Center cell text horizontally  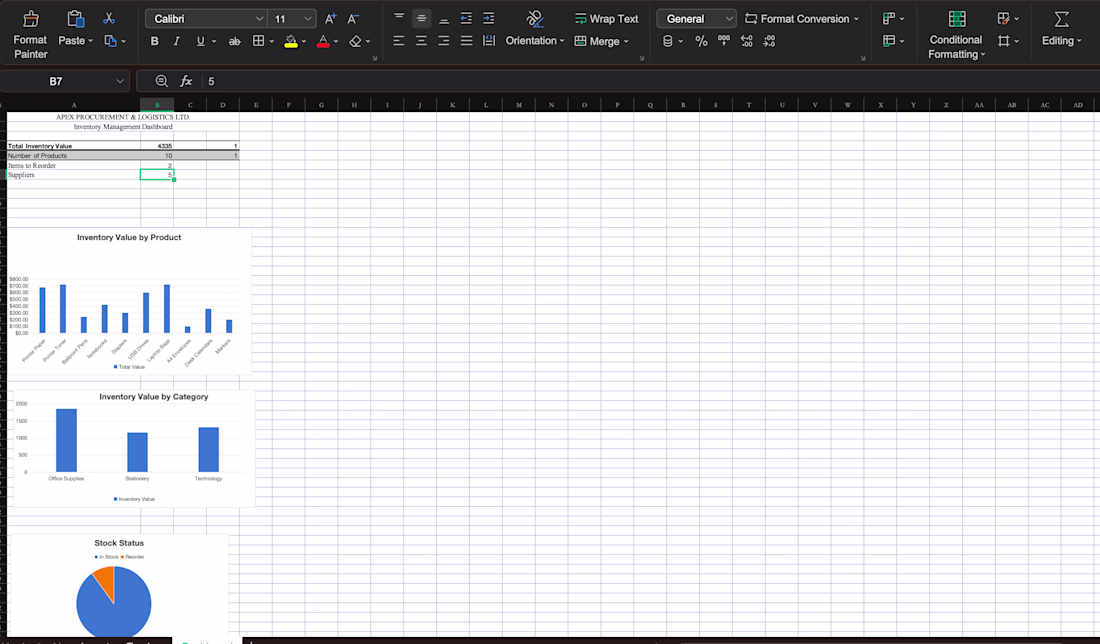pyautogui.click(x=421, y=41)
